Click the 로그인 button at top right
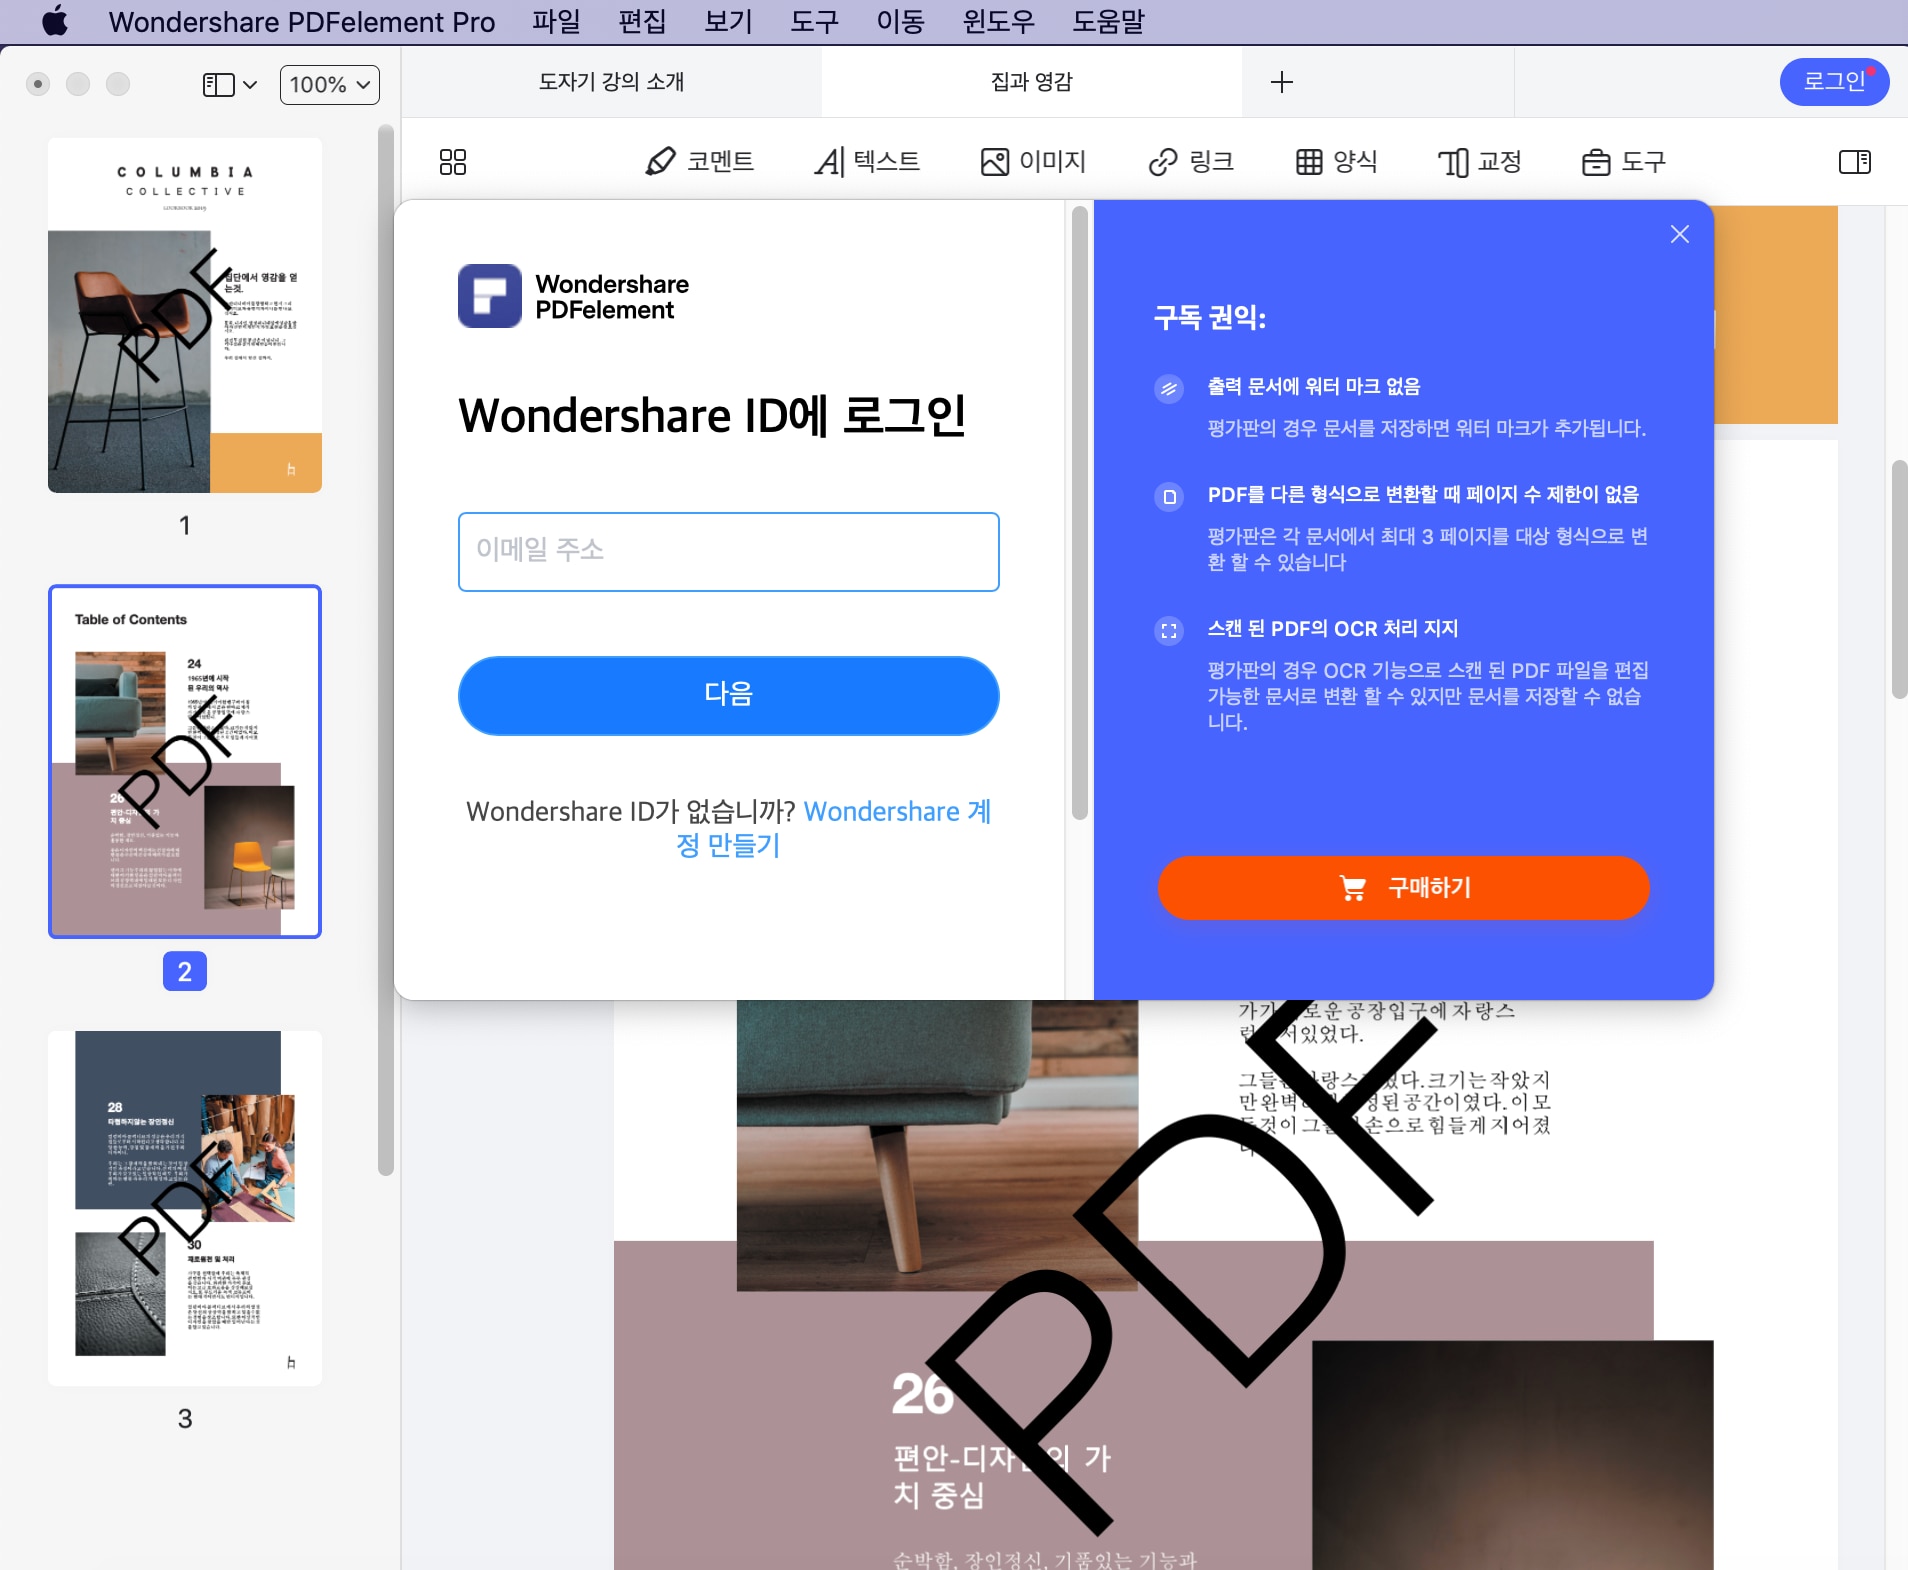Image resolution: width=1908 pixels, height=1570 pixels. click(1834, 81)
